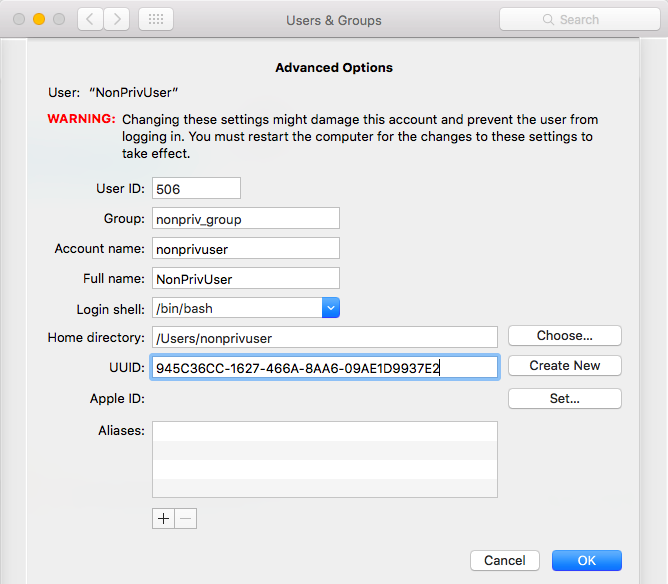The width and height of the screenshot is (668, 584).
Task: Click into the Group text field
Action: 245,218
